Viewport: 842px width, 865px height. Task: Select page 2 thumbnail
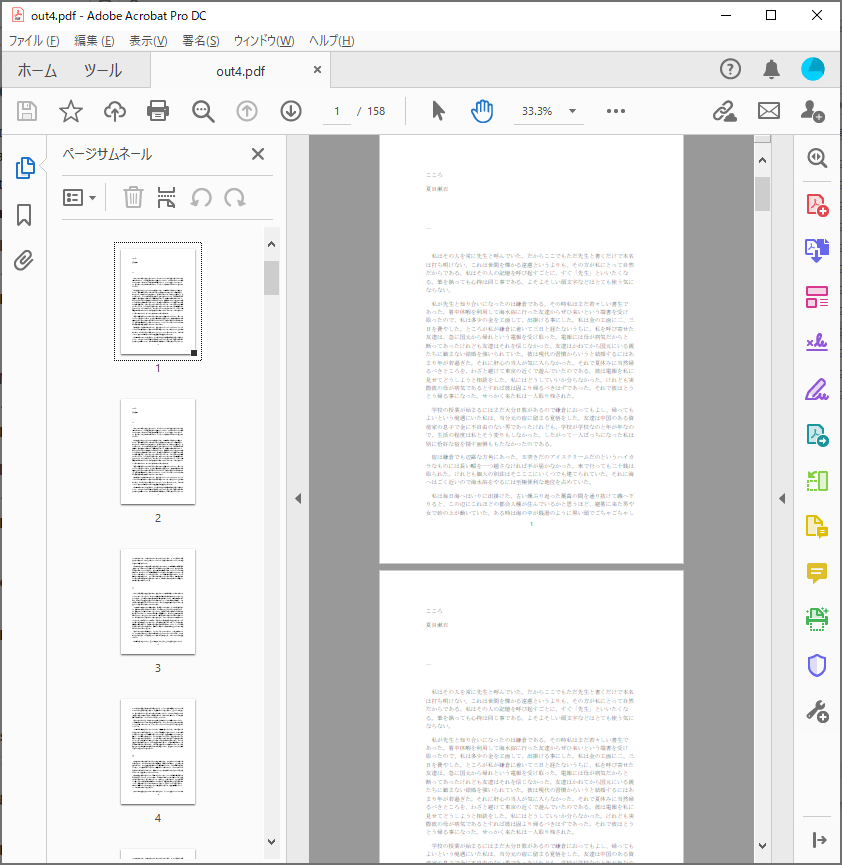tap(158, 451)
